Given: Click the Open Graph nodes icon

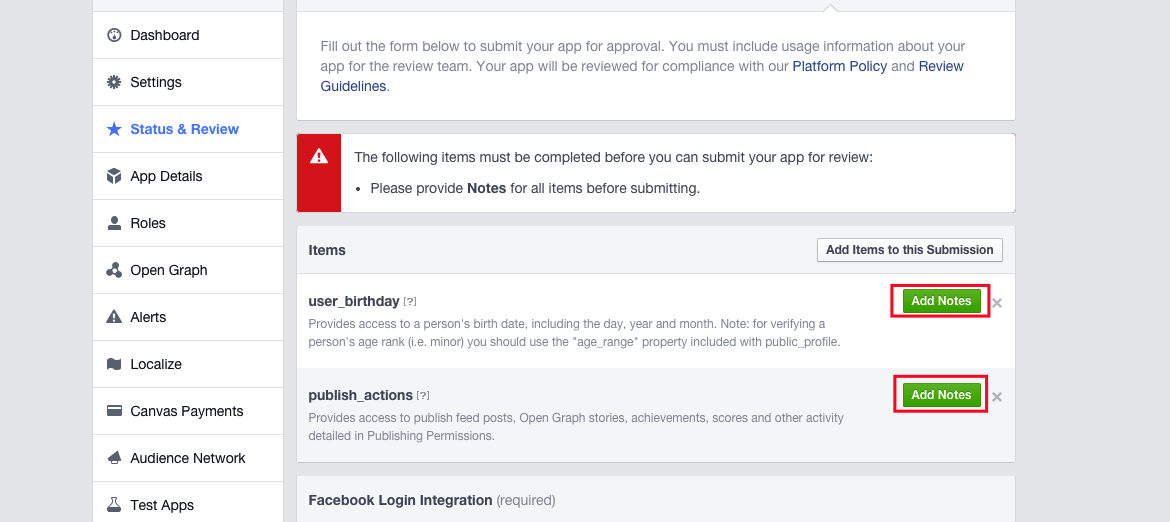Looking at the screenshot, I should [114, 270].
